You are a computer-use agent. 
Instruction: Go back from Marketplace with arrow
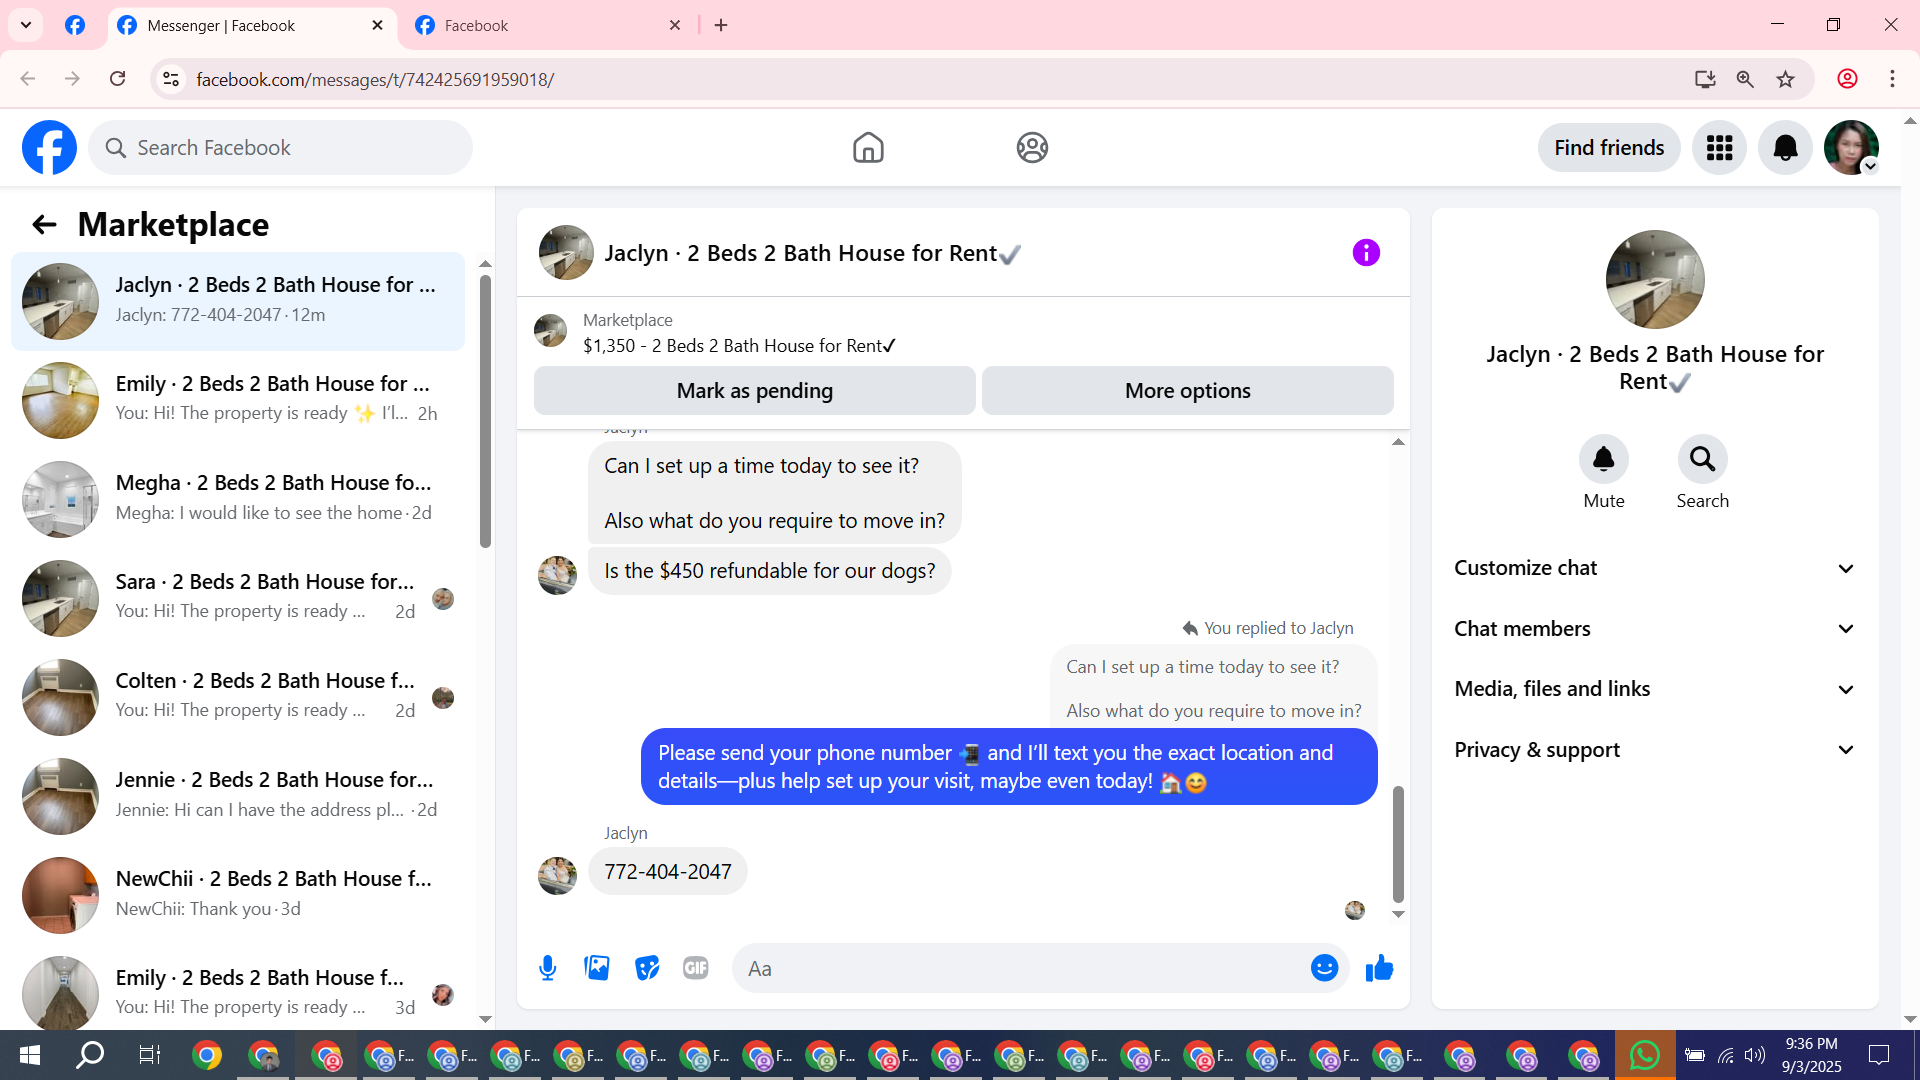(44, 224)
